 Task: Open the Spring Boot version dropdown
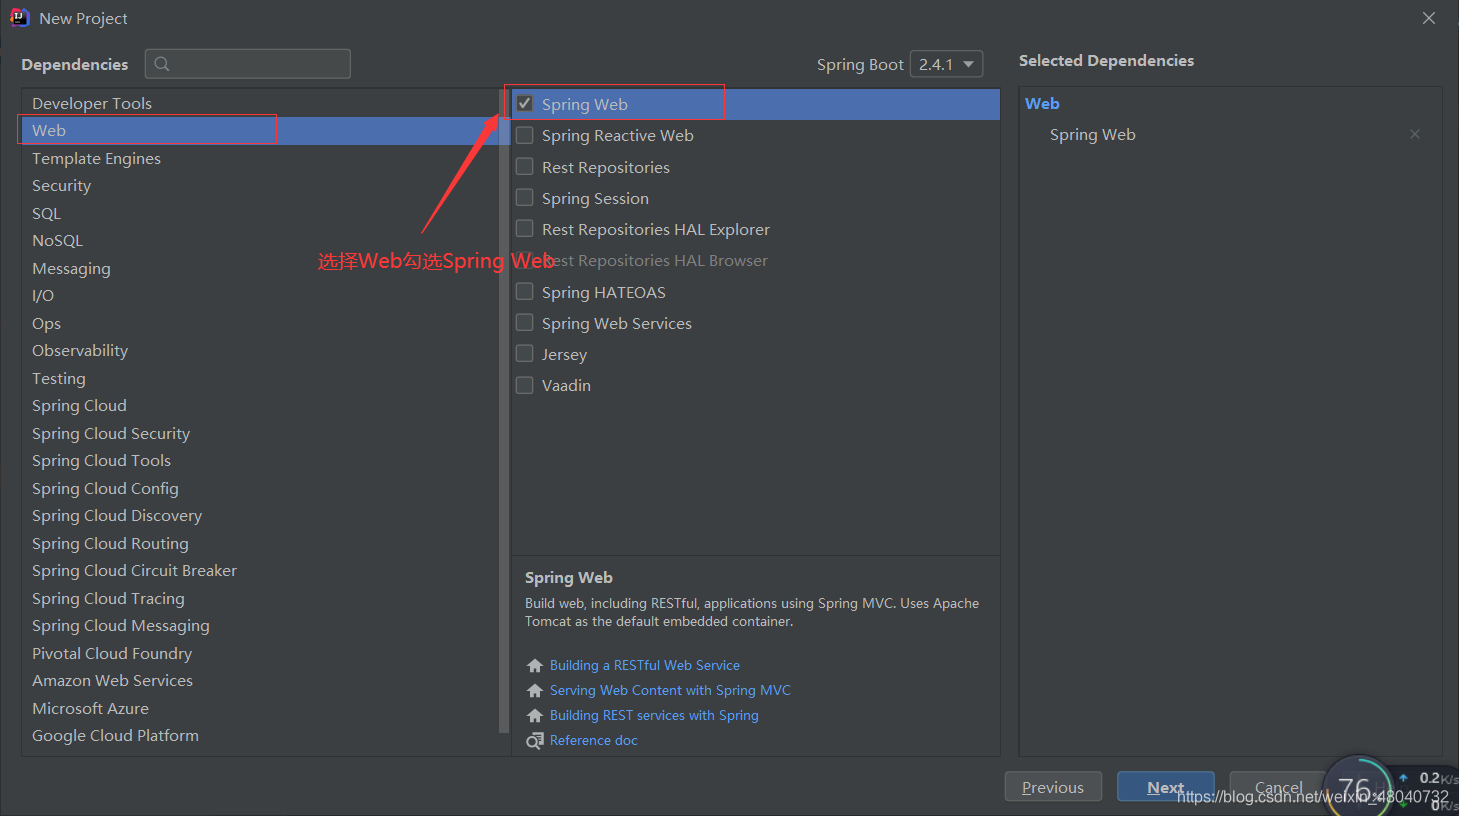click(946, 64)
